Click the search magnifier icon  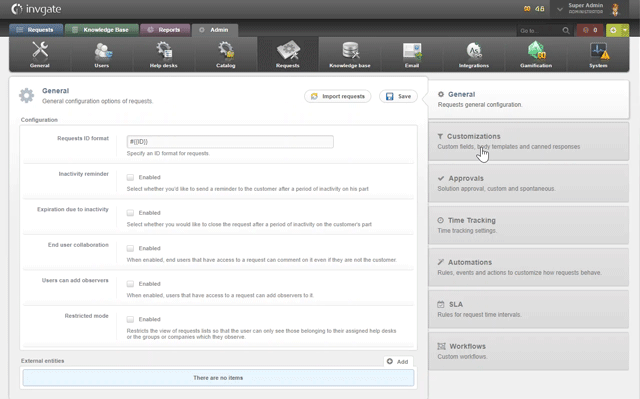coord(566,31)
